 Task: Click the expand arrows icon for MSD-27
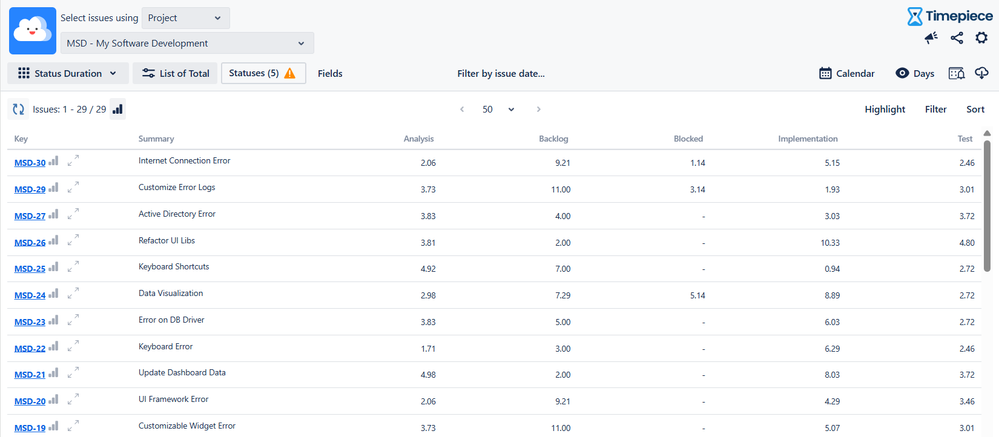click(x=73, y=214)
